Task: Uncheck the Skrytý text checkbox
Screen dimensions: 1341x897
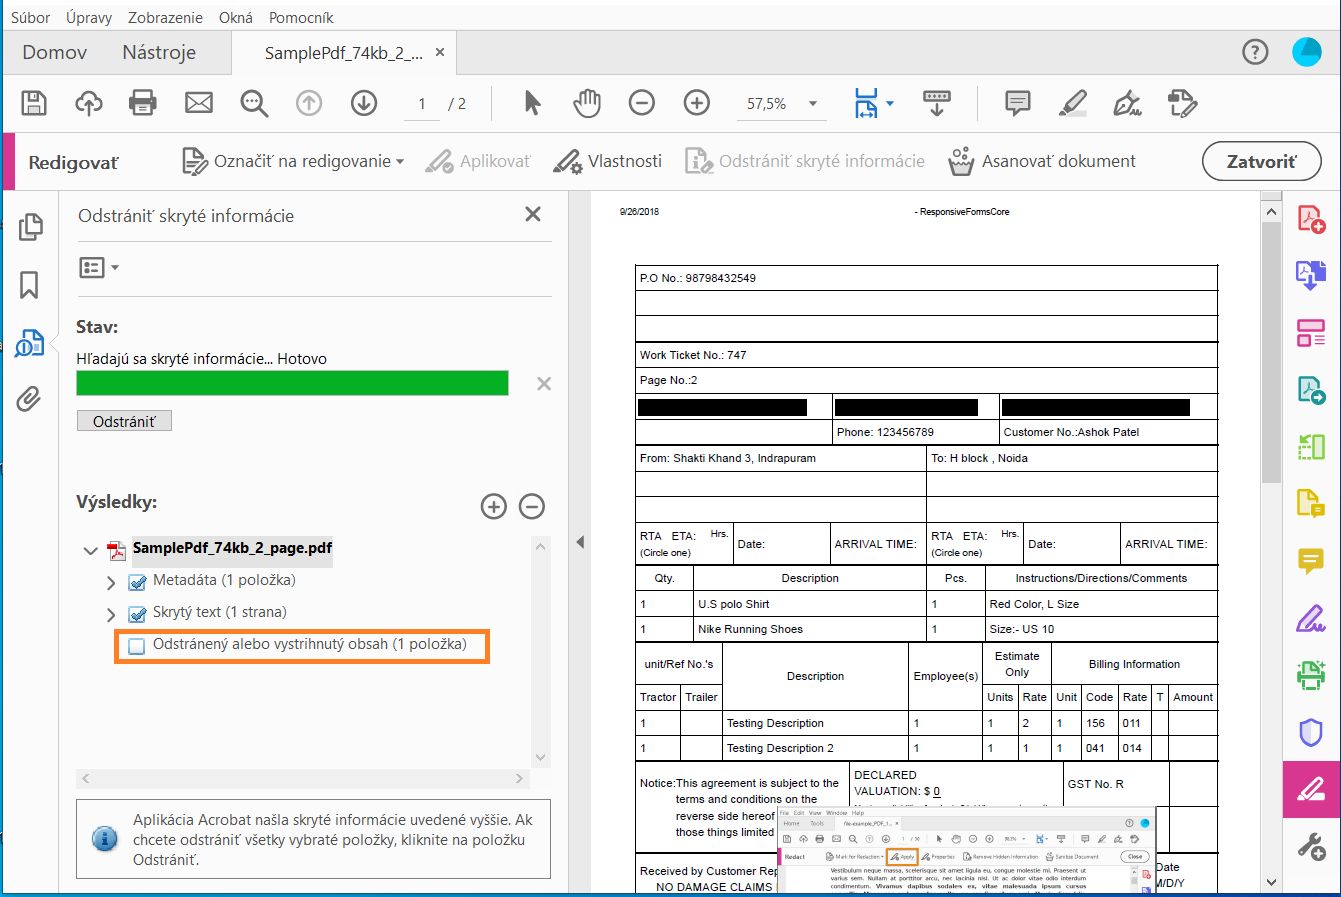Action: tap(137, 614)
